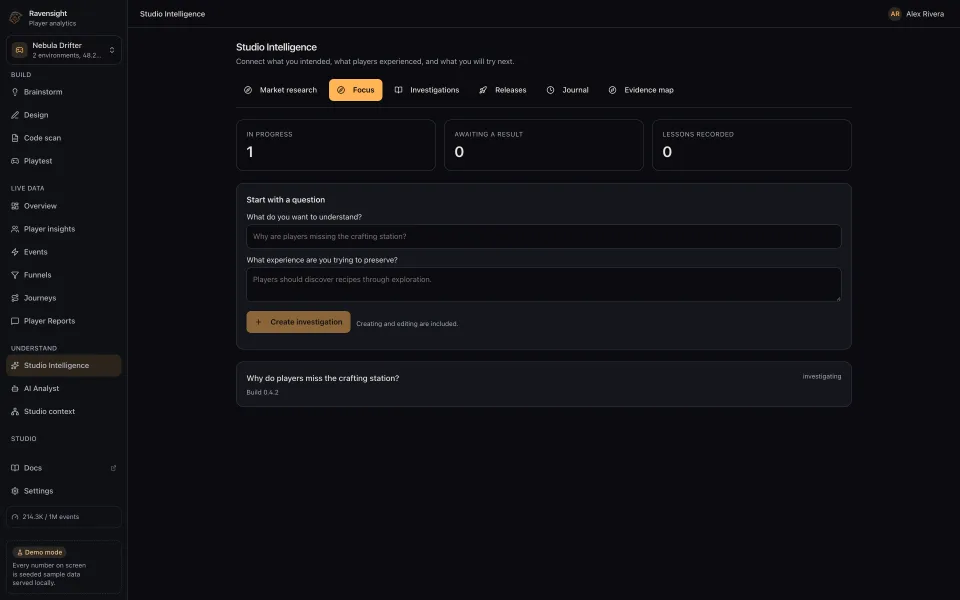Screen dimensions: 960x600
Task: Click the Studio context network icon
Action: [15, 411]
